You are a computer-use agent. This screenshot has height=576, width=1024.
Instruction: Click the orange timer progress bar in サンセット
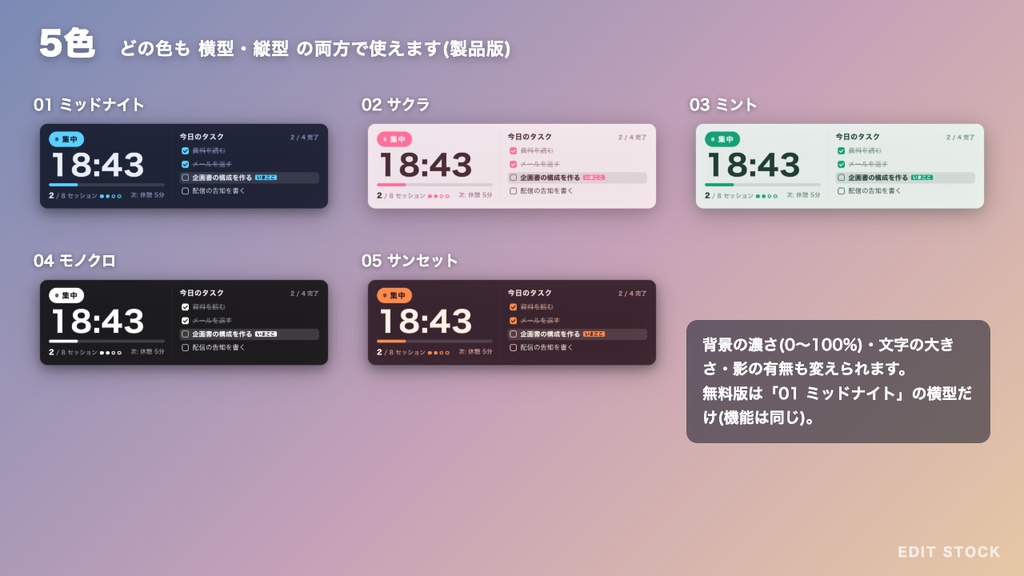tap(434, 341)
